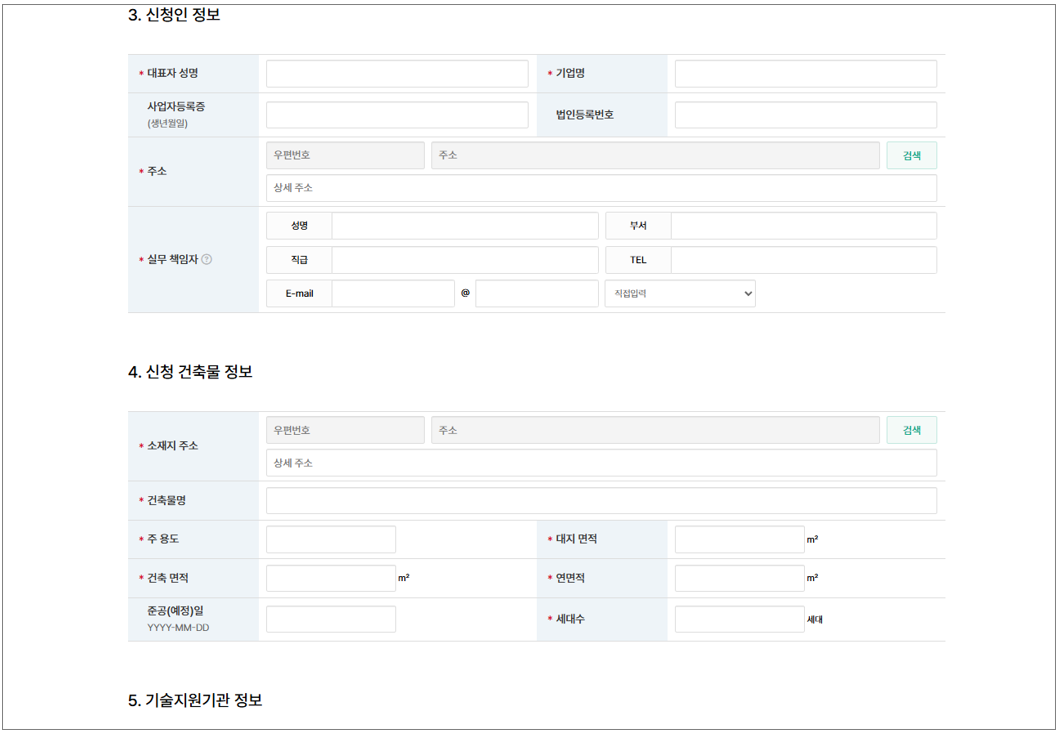This screenshot has height=733, width=1060.
Task: Click the 법인등록번호 input field
Action: coord(805,115)
